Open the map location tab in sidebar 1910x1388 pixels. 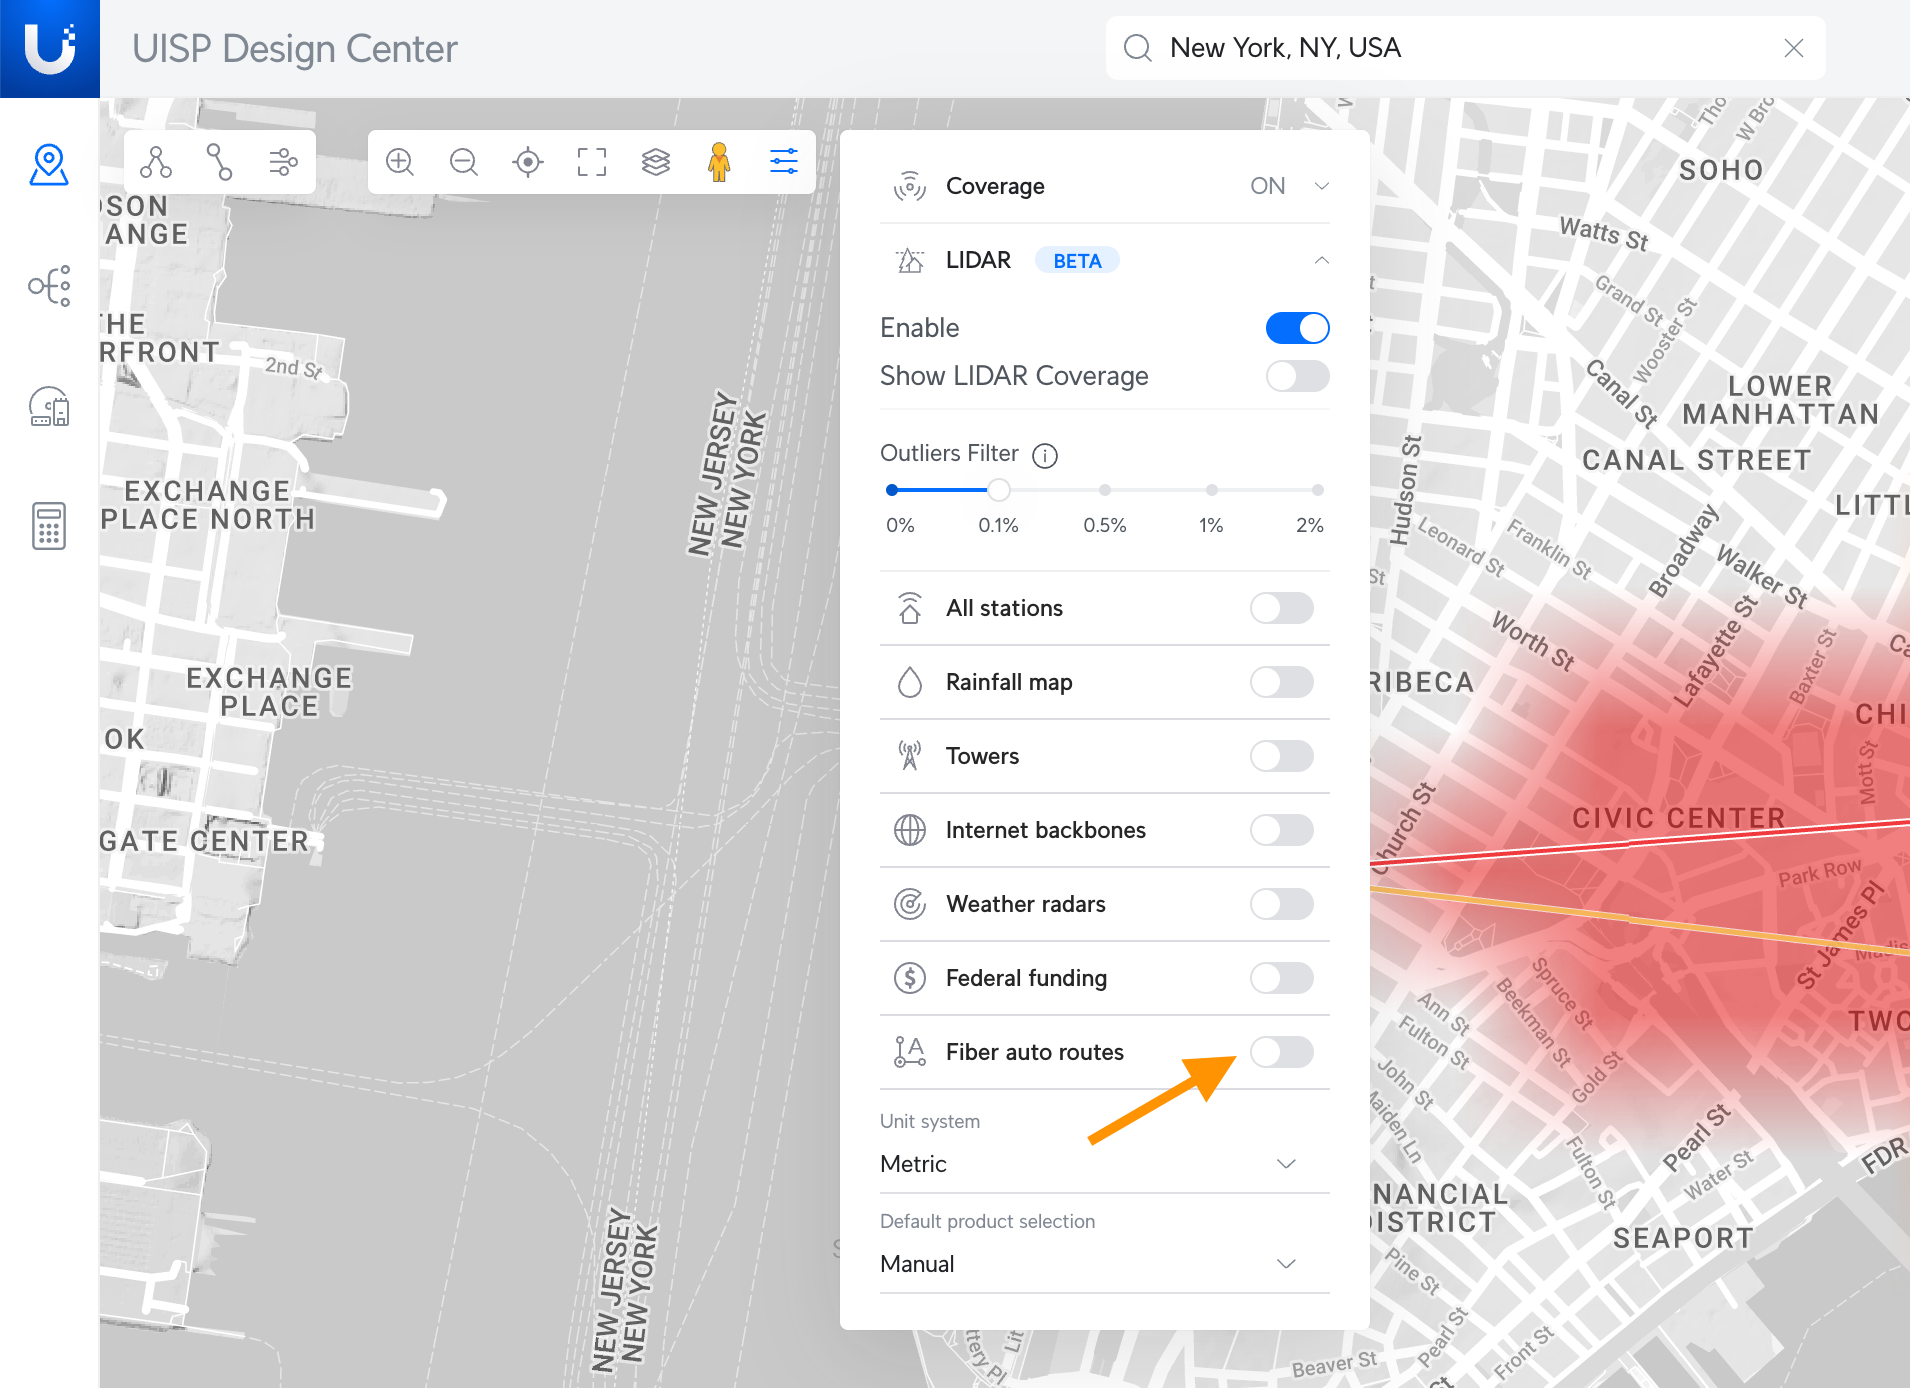[x=48, y=165]
